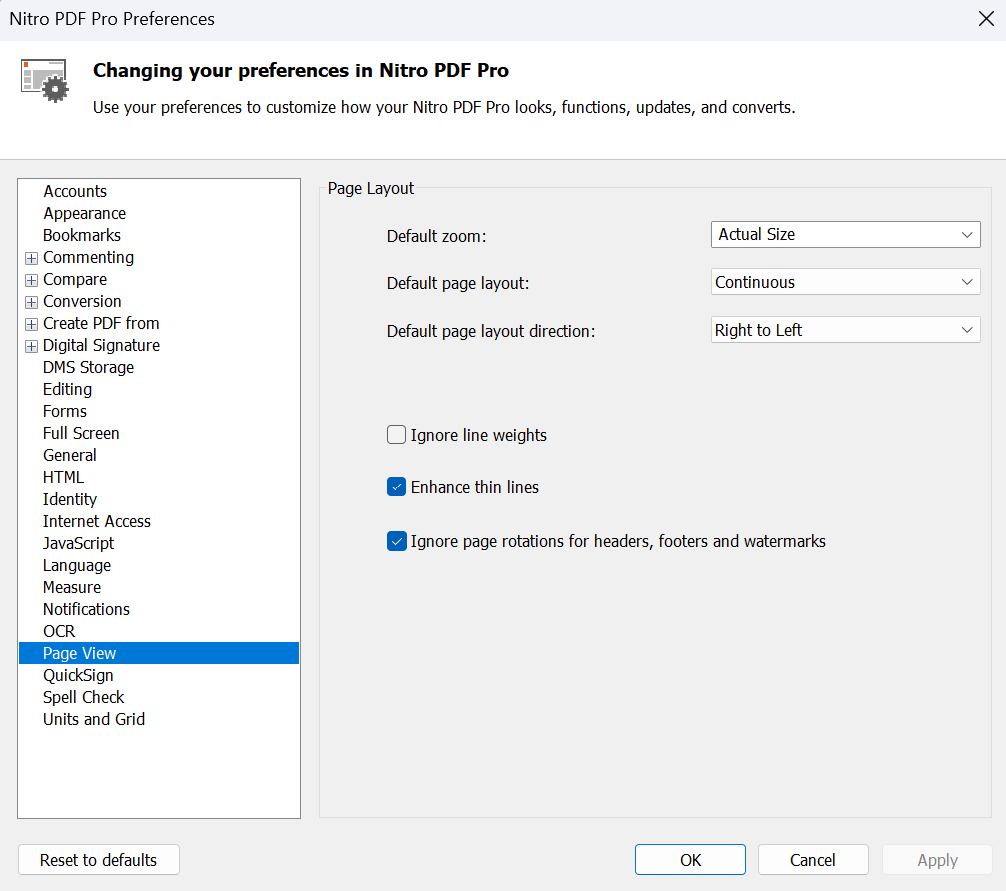Select Accounts in the preferences list
Screen dimensions: 1006x891
pyautogui.click(x=75, y=191)
